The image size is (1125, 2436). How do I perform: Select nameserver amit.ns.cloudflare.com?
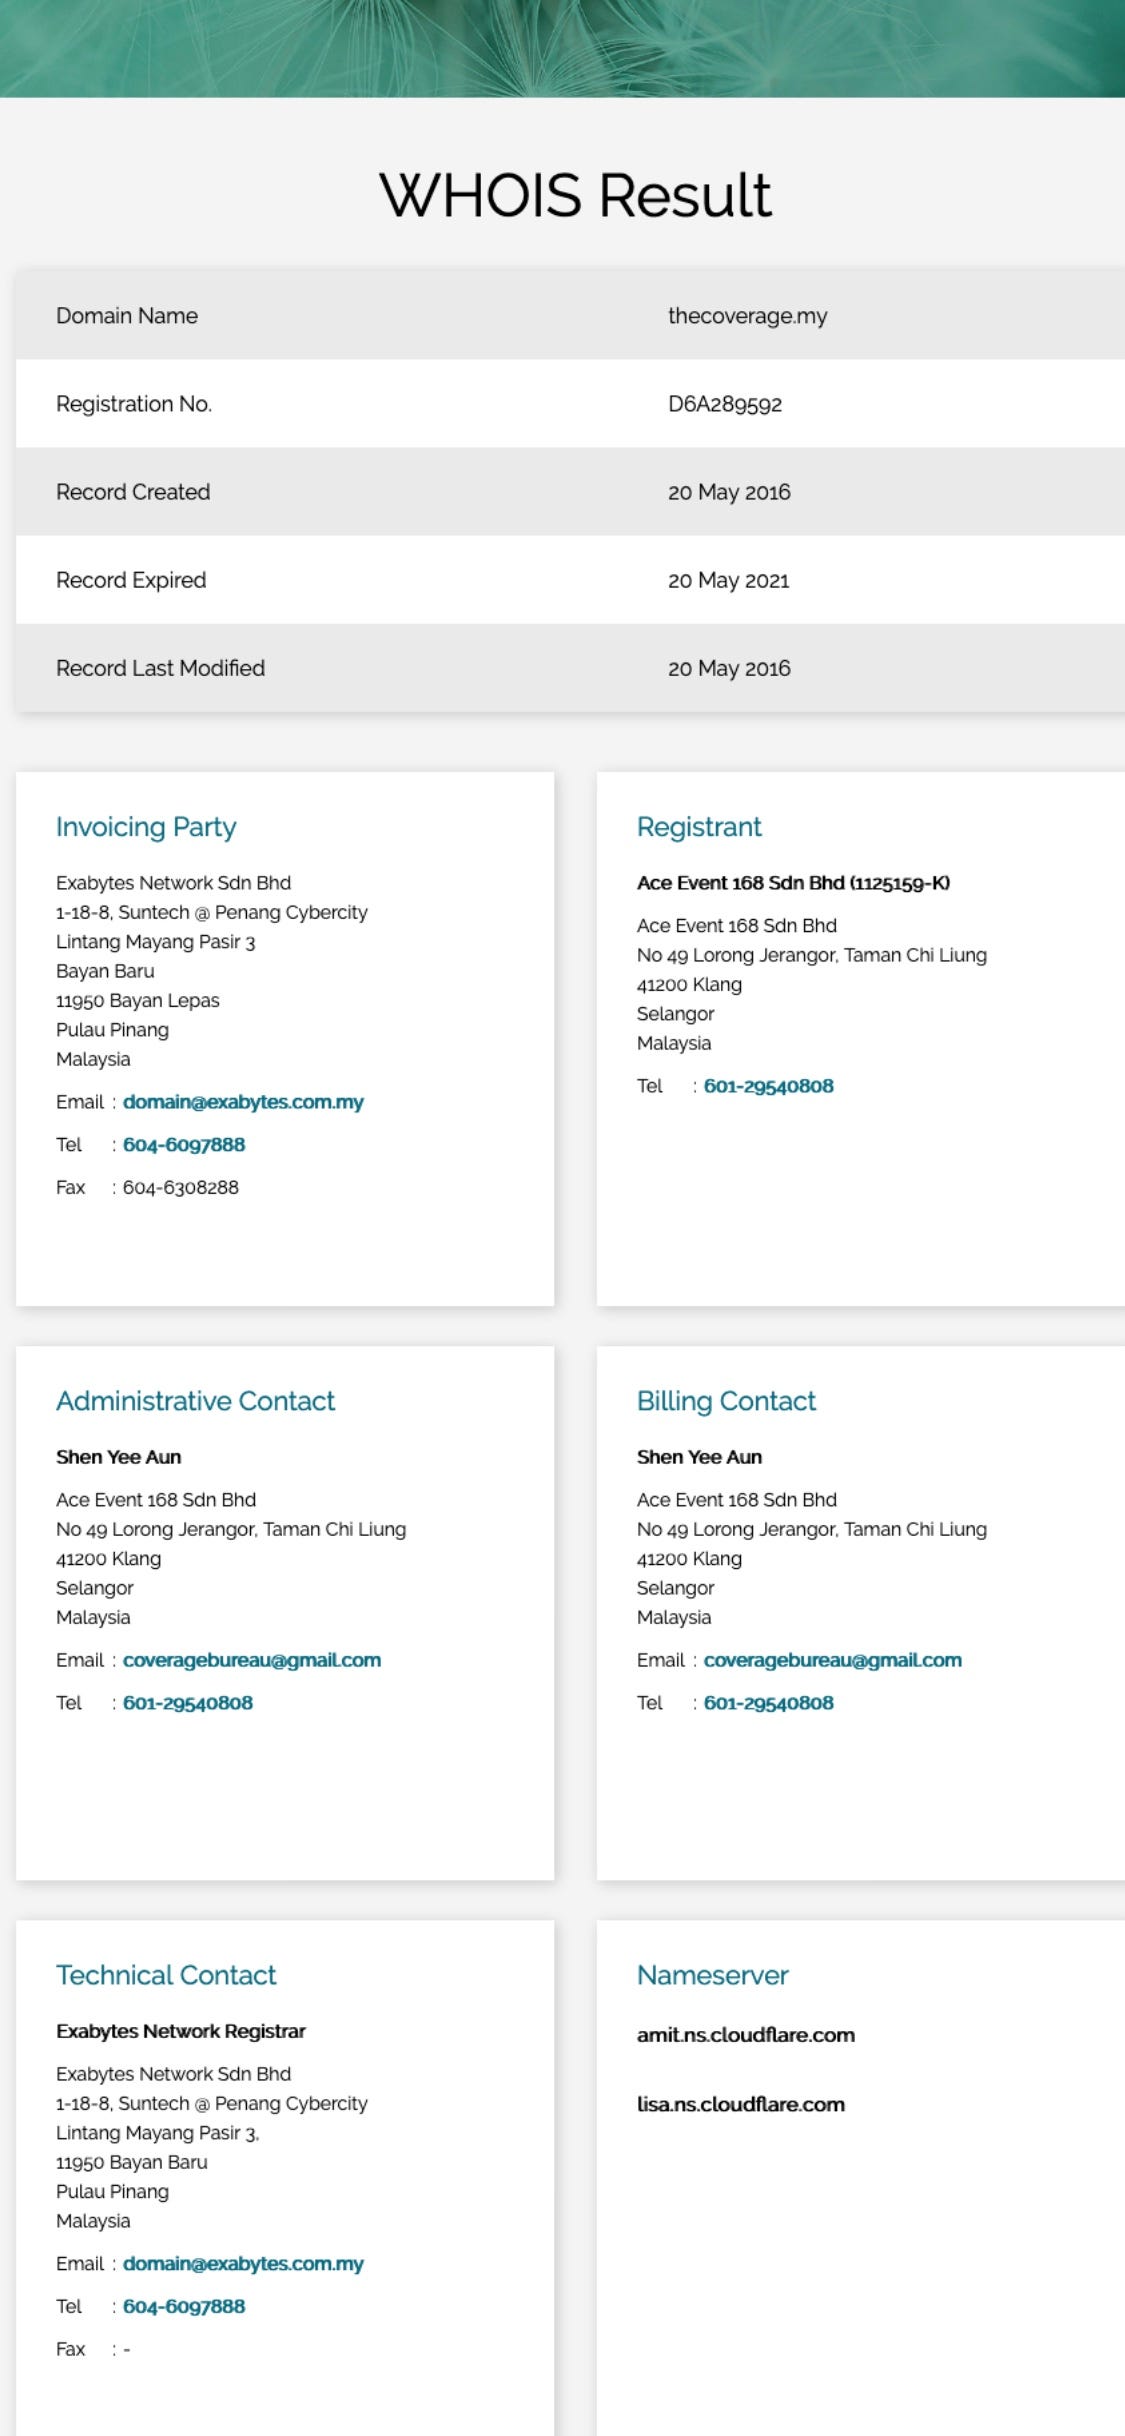coord(746,2035)
